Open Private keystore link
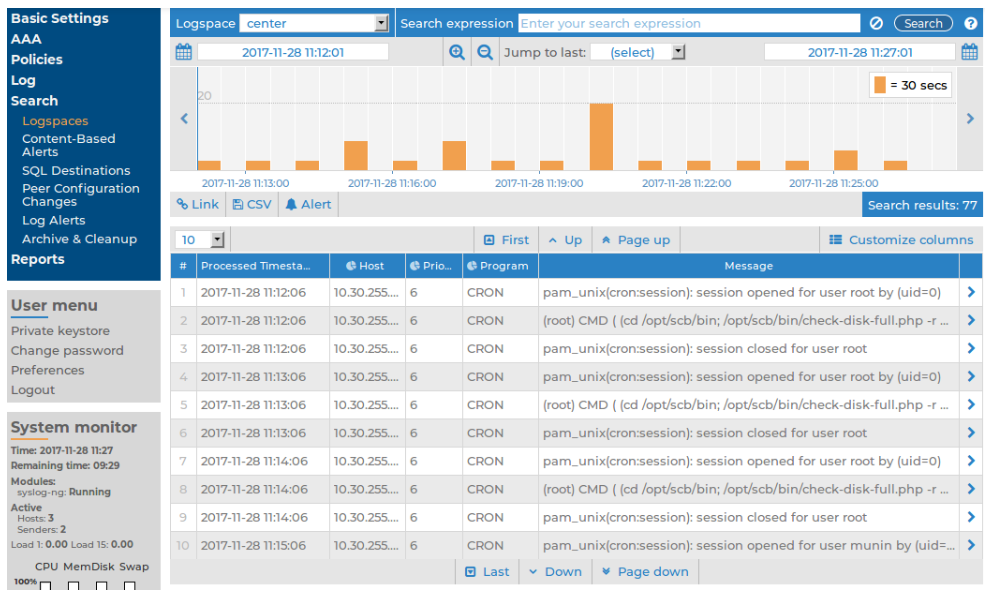 tap(60, 331)
